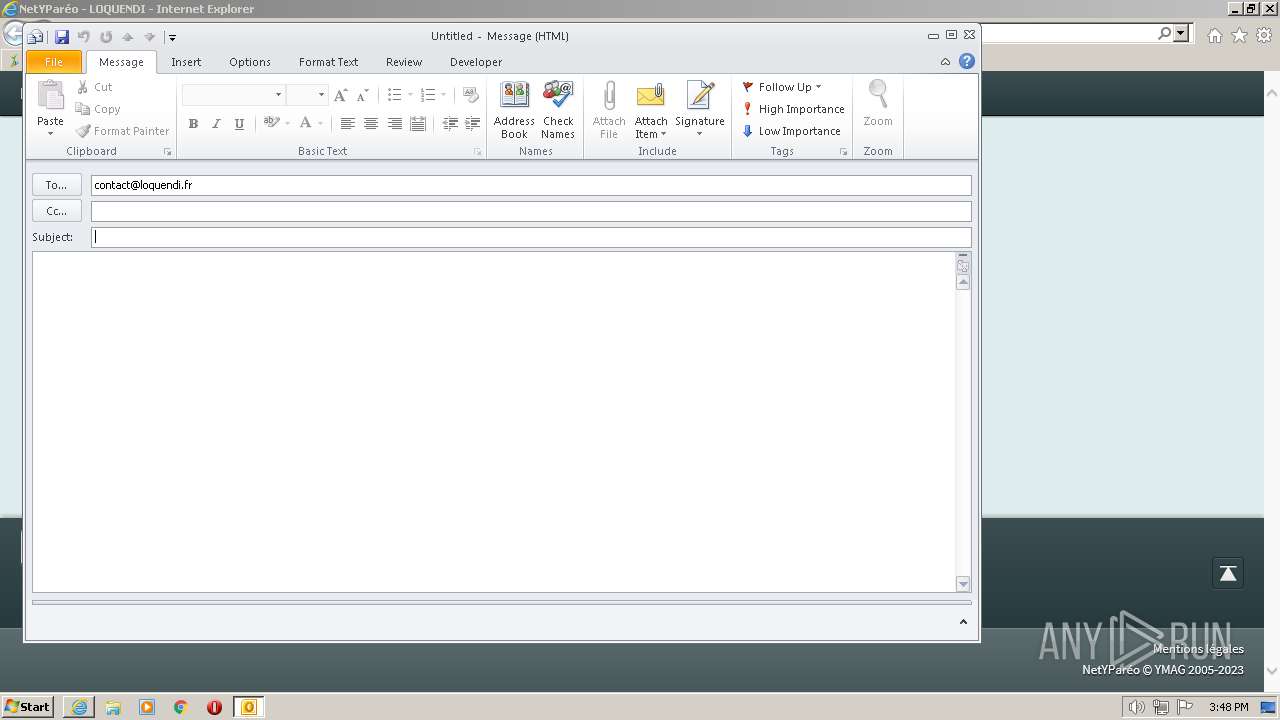Image resolution: width=1280 pixels, height=720 pixels.
Task: Open Customize Quick Access Toolbar dropdown
Action: (x=173, y=38)
